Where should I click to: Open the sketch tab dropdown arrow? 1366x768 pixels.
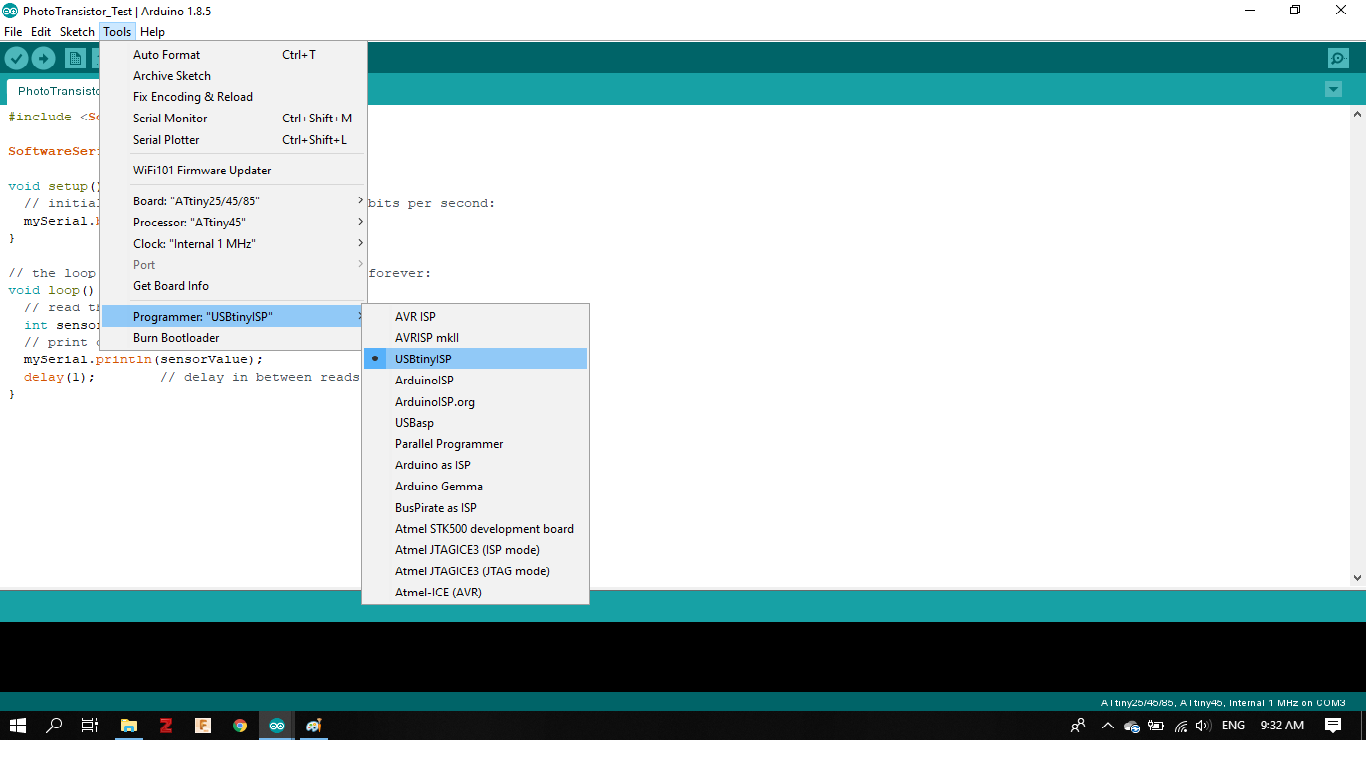(1333, 89)
